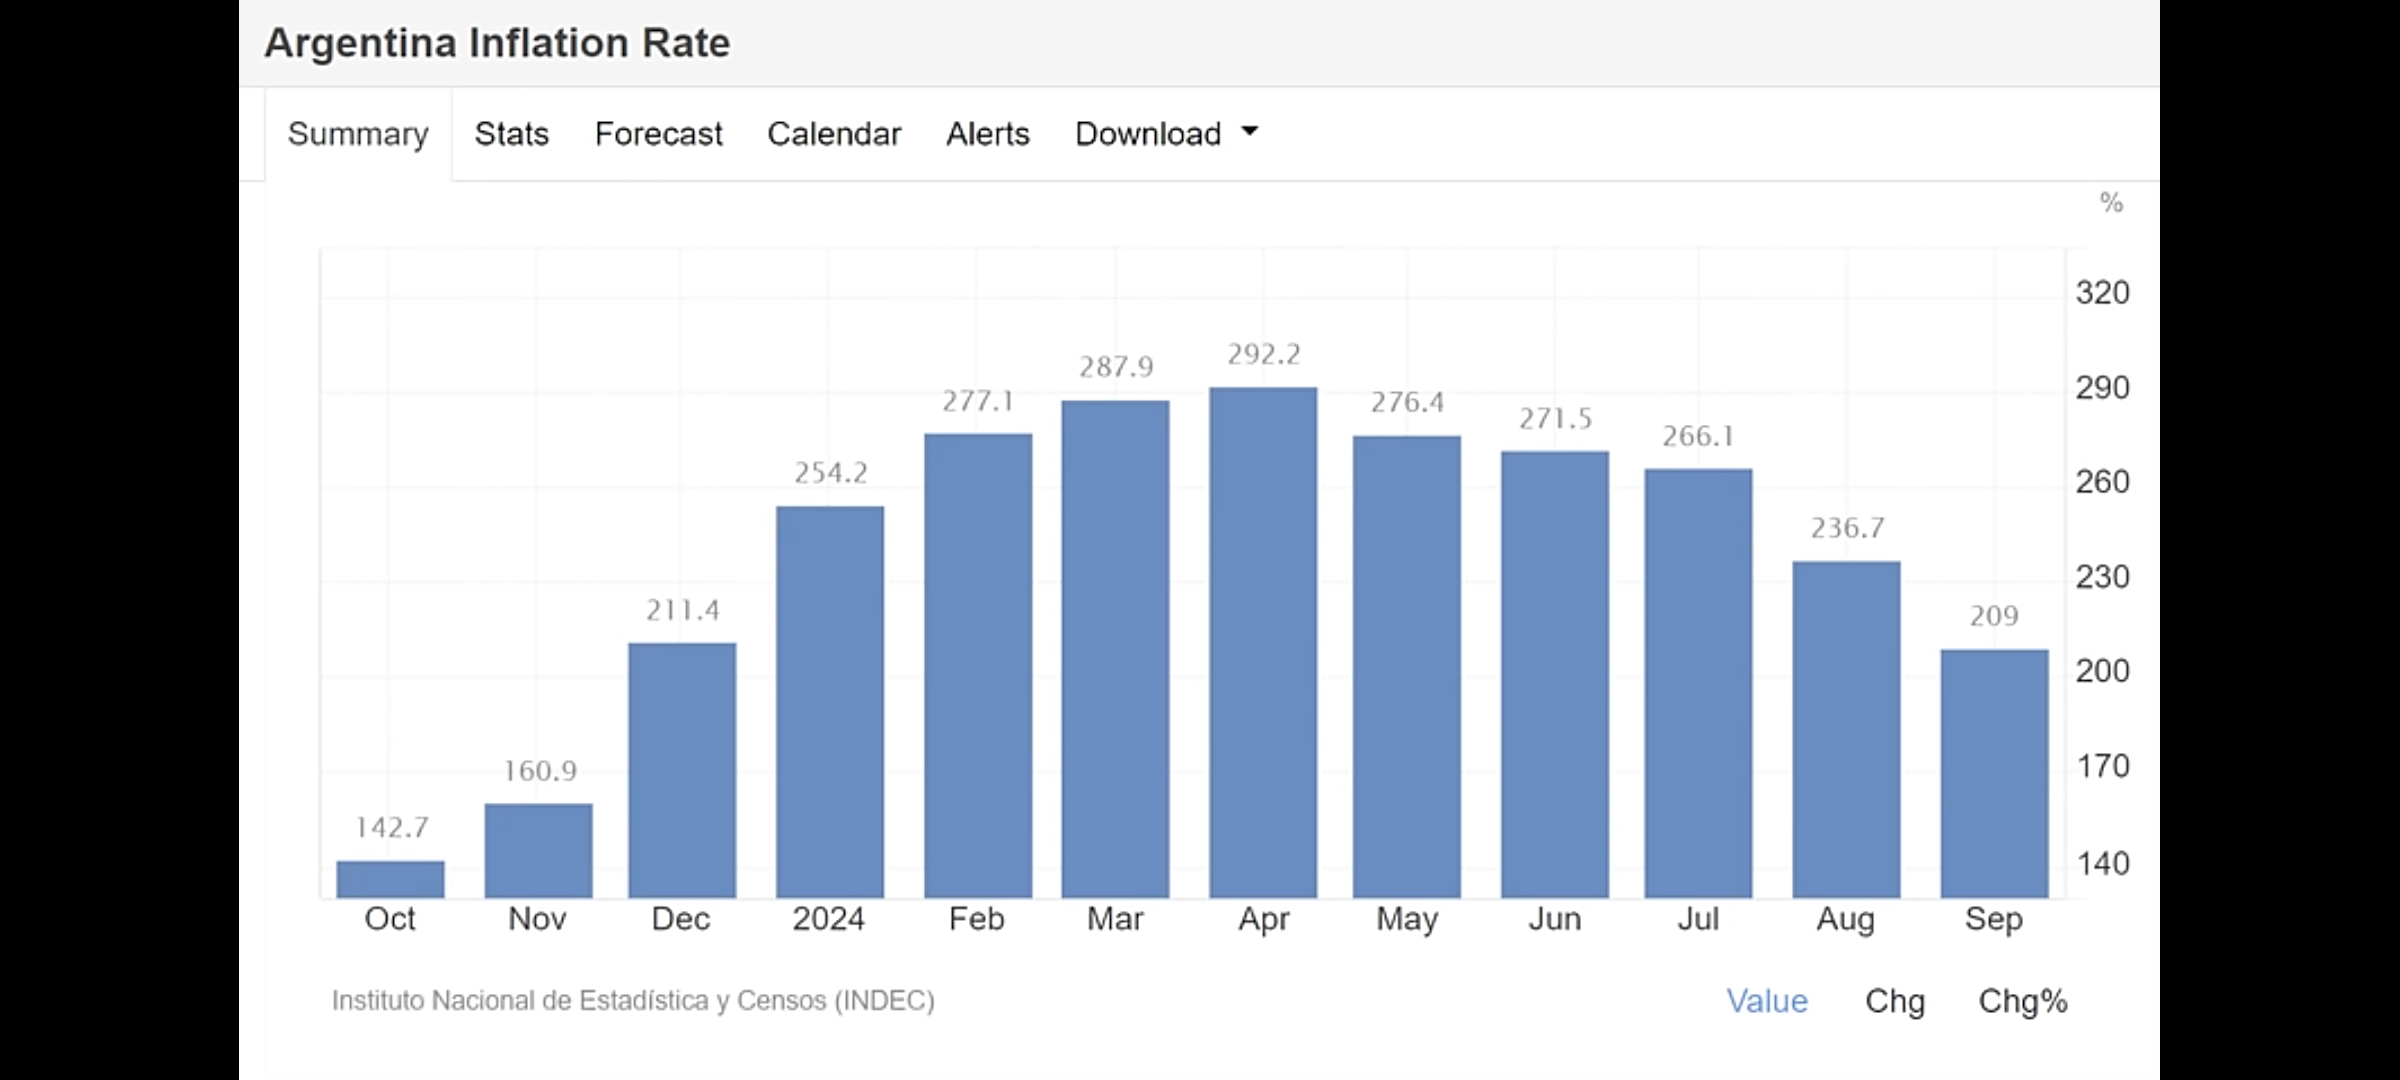Click the Oct bar labeled 142.7

390,879
